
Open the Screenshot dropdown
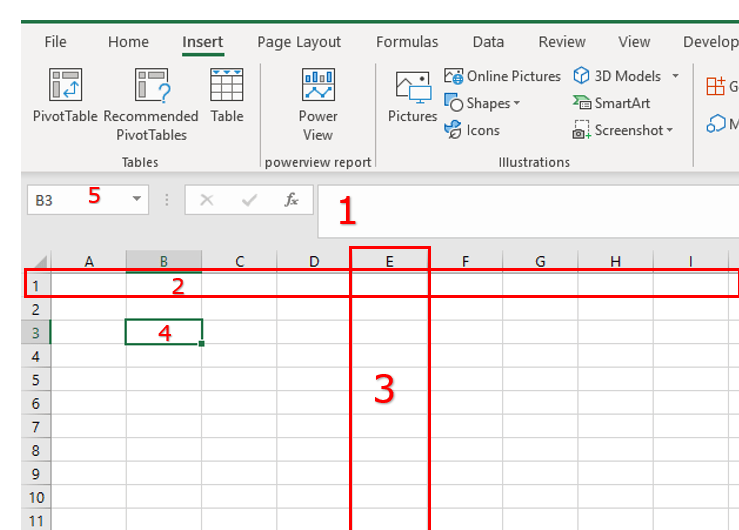tap(623, 130)
